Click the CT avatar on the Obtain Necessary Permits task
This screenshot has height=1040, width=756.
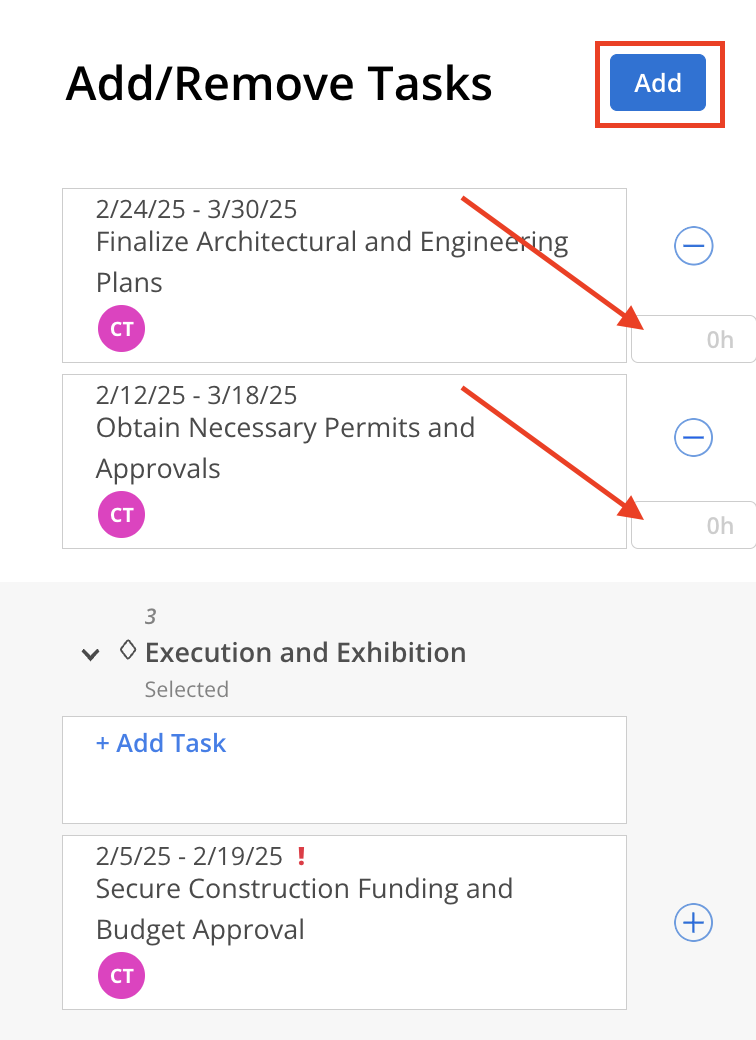(x=121, y=515)
